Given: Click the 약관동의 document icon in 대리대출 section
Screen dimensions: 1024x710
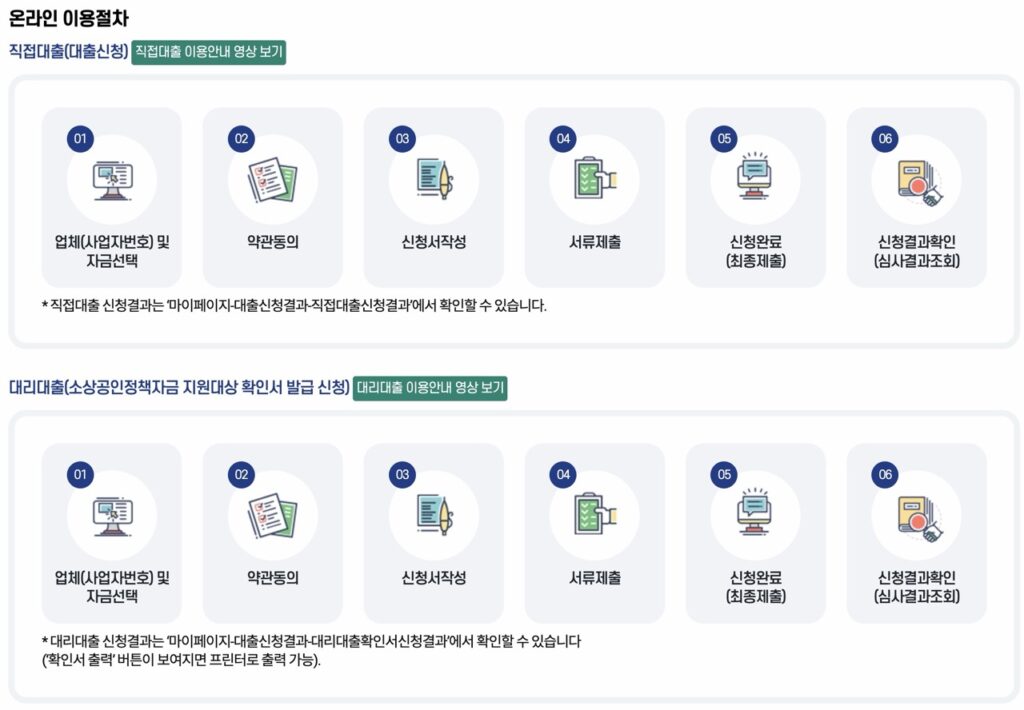Looking at the screenshot, I should point(272,516).
